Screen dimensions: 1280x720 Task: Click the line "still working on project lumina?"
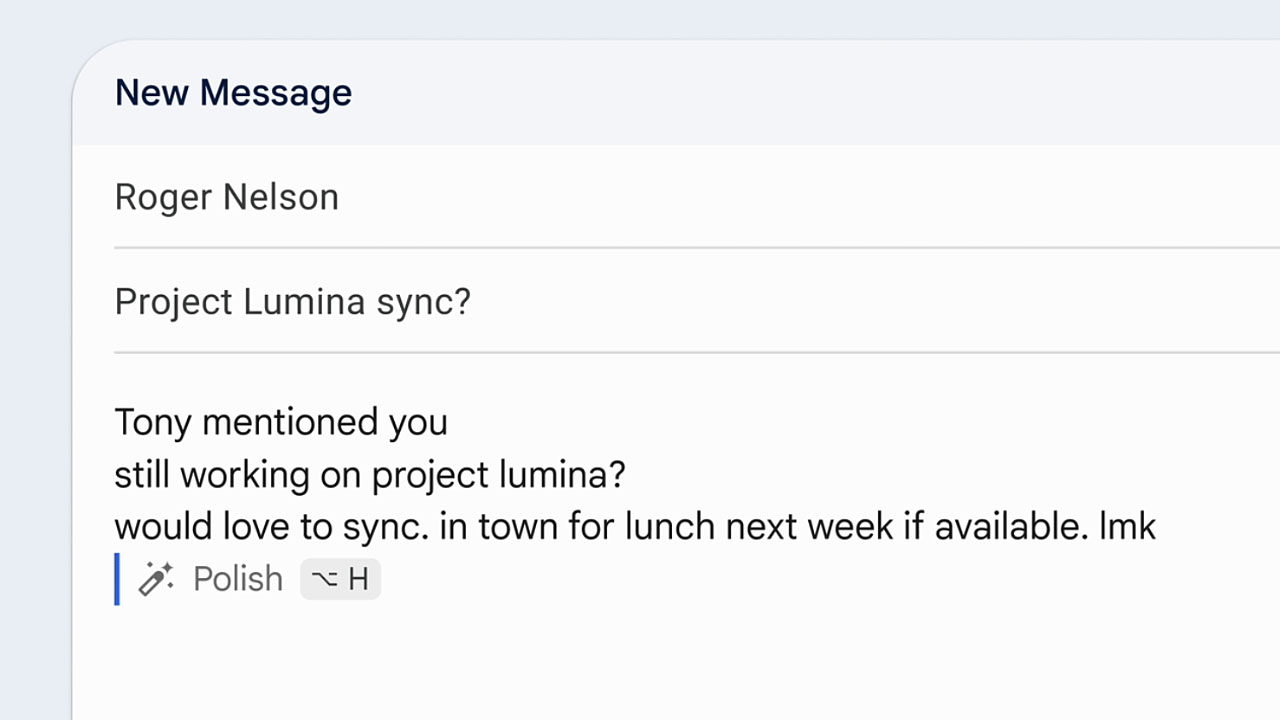point(369,474)
